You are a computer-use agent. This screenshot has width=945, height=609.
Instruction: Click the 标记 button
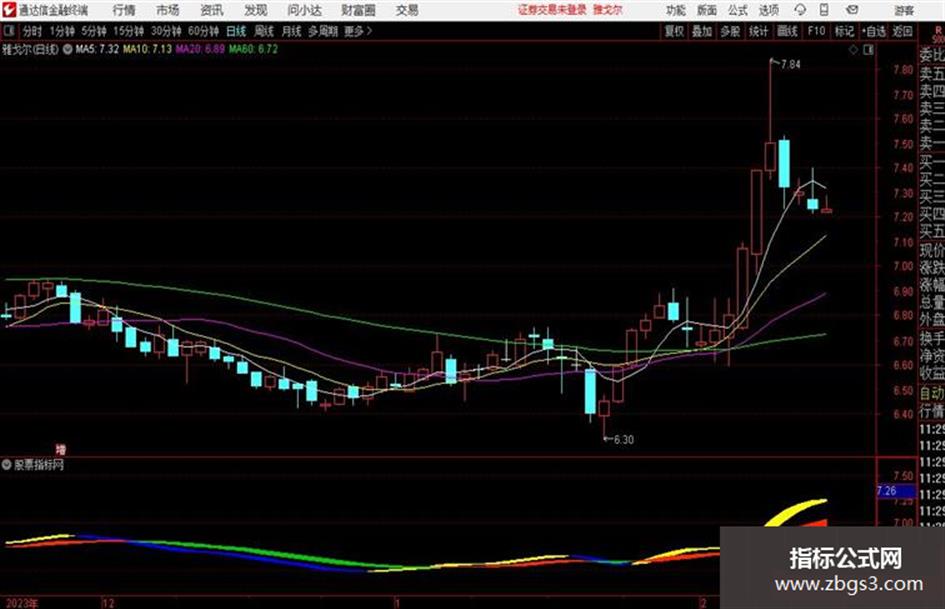(x=844, y=31)
